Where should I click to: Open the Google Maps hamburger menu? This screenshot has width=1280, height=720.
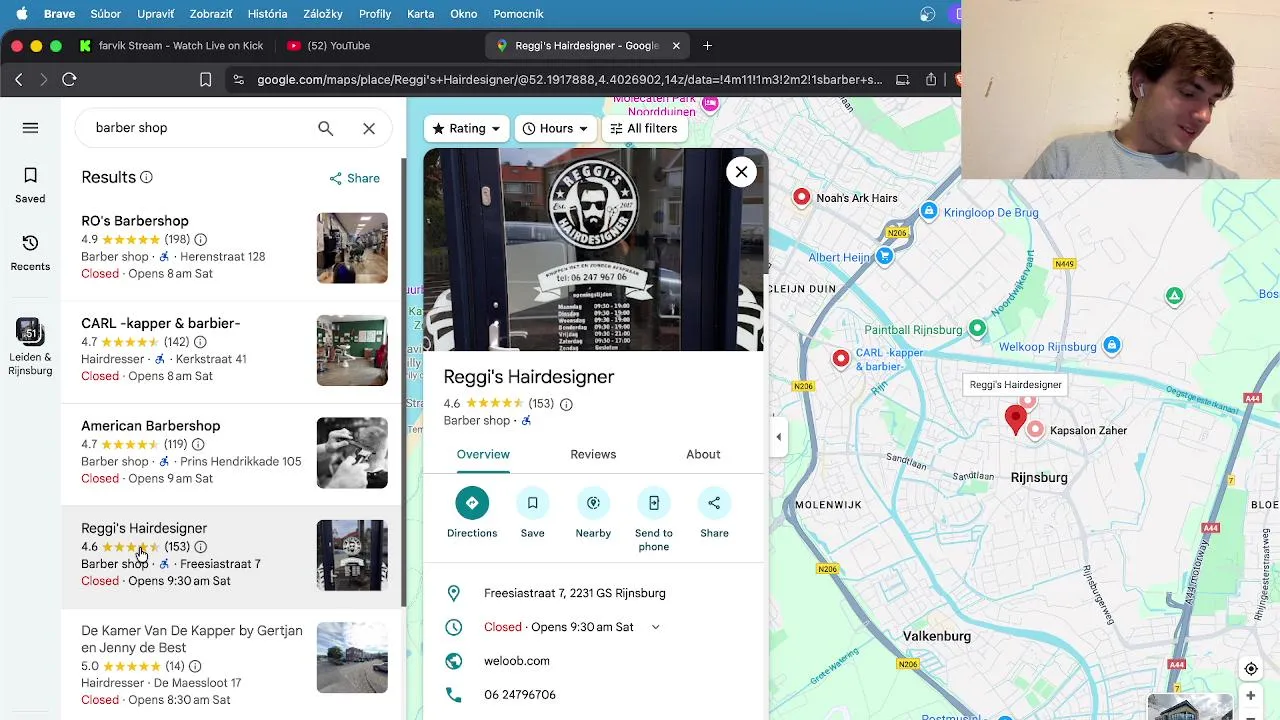(x=30, y=128)
